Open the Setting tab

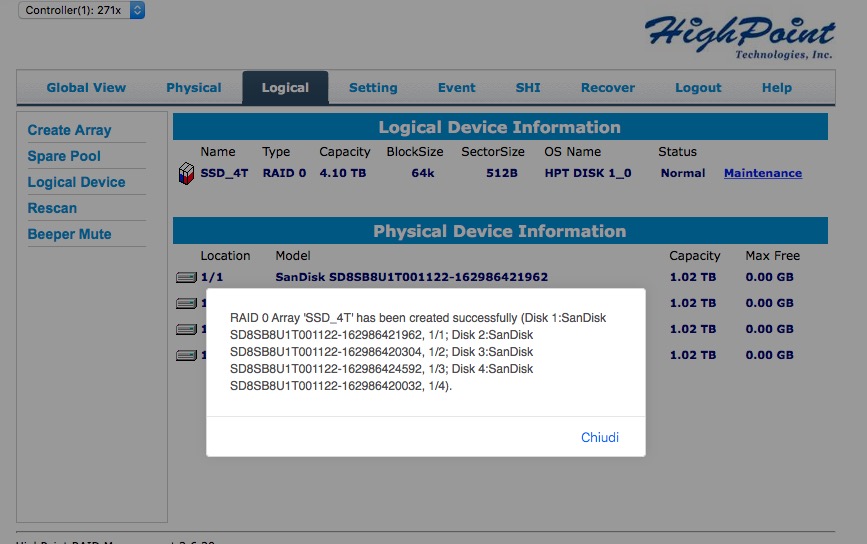(x=373, y=88)
